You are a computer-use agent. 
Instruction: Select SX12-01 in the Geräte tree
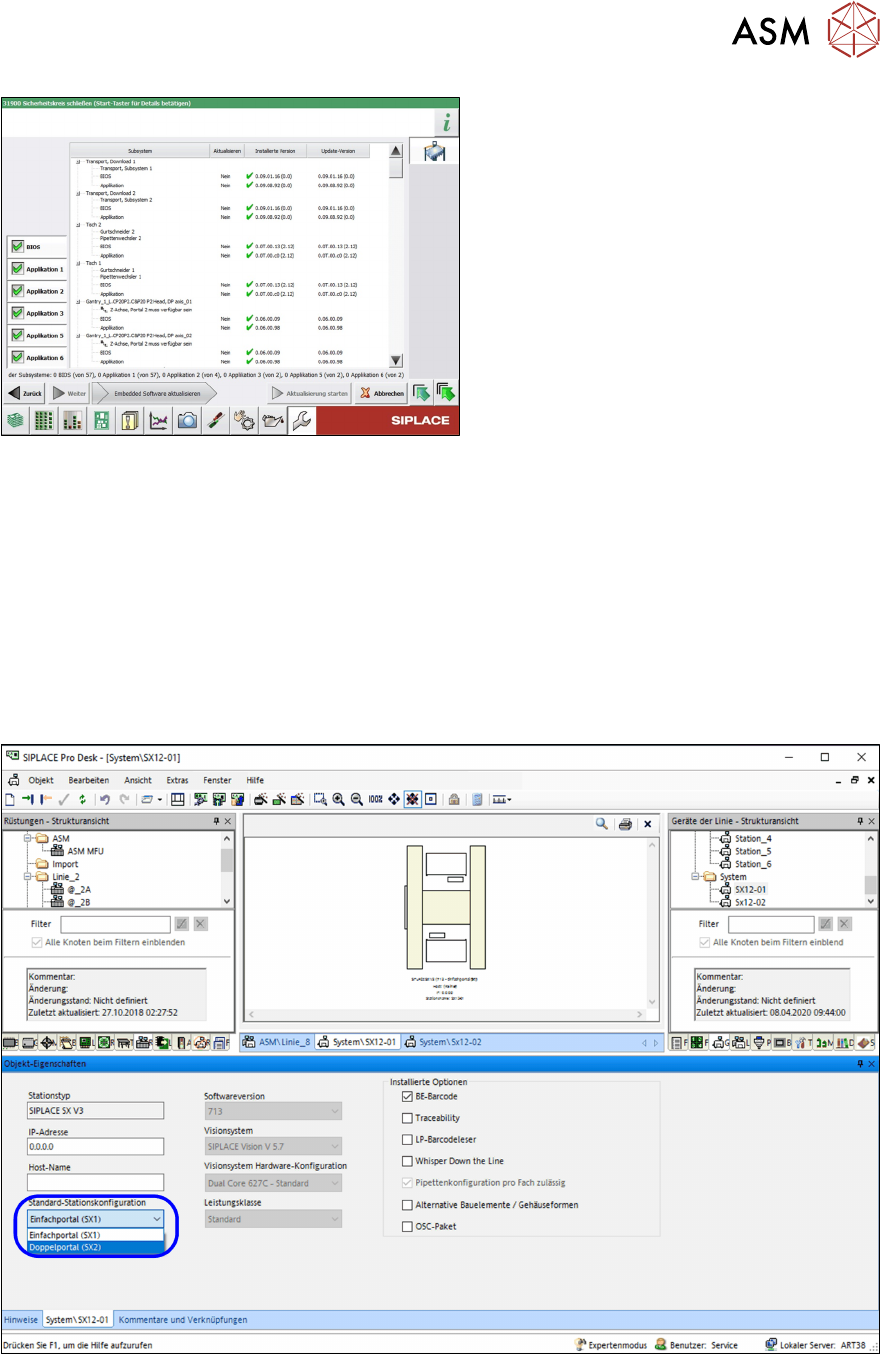coord(749,888)
